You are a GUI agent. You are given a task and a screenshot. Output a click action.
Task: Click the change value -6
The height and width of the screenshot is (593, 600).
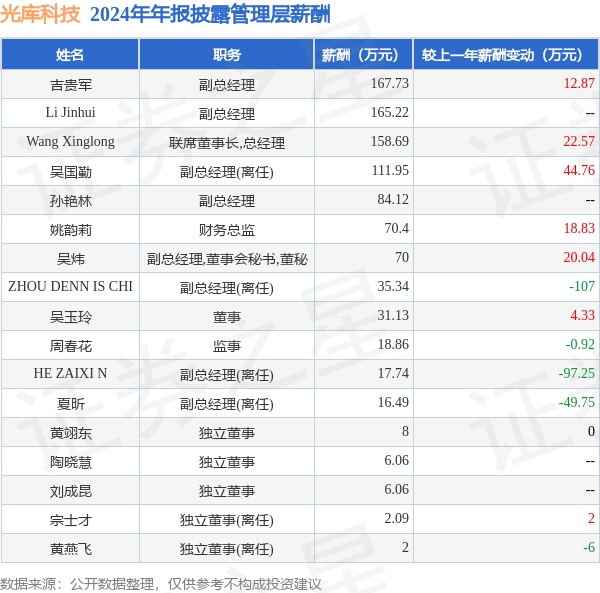click(589, 547)
